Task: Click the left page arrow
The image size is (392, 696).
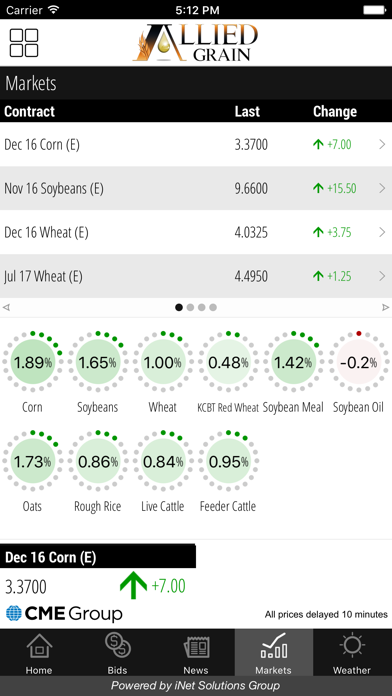Action: coord(6,307)
